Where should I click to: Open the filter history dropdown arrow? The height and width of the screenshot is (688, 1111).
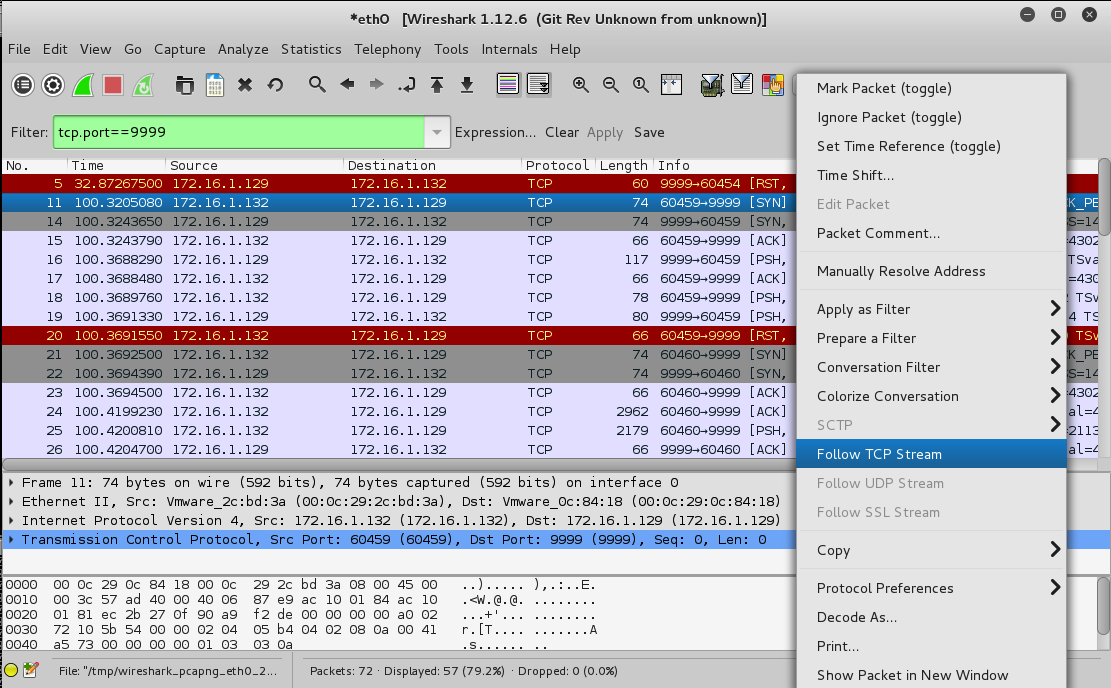coord(436,132)
